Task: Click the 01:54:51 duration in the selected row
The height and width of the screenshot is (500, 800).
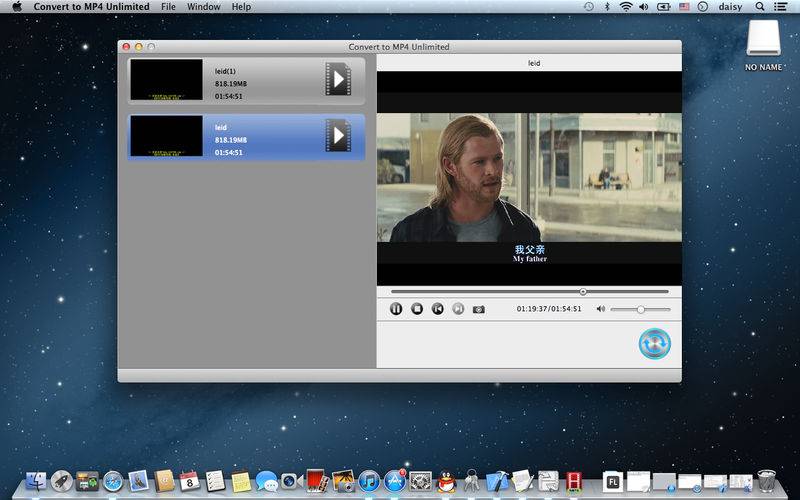Action: coord(229,153)
